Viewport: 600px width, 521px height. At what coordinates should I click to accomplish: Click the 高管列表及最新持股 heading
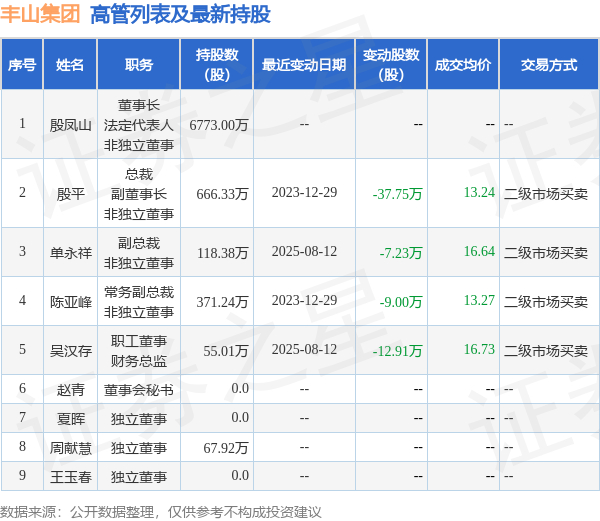(180, 15)
